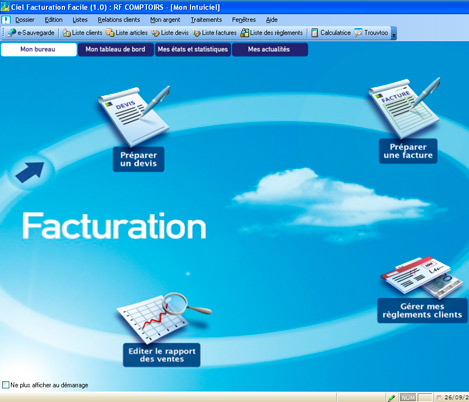The image size is (469, 402).
Task: Open the Dossier menu
Action: point(25,20)
